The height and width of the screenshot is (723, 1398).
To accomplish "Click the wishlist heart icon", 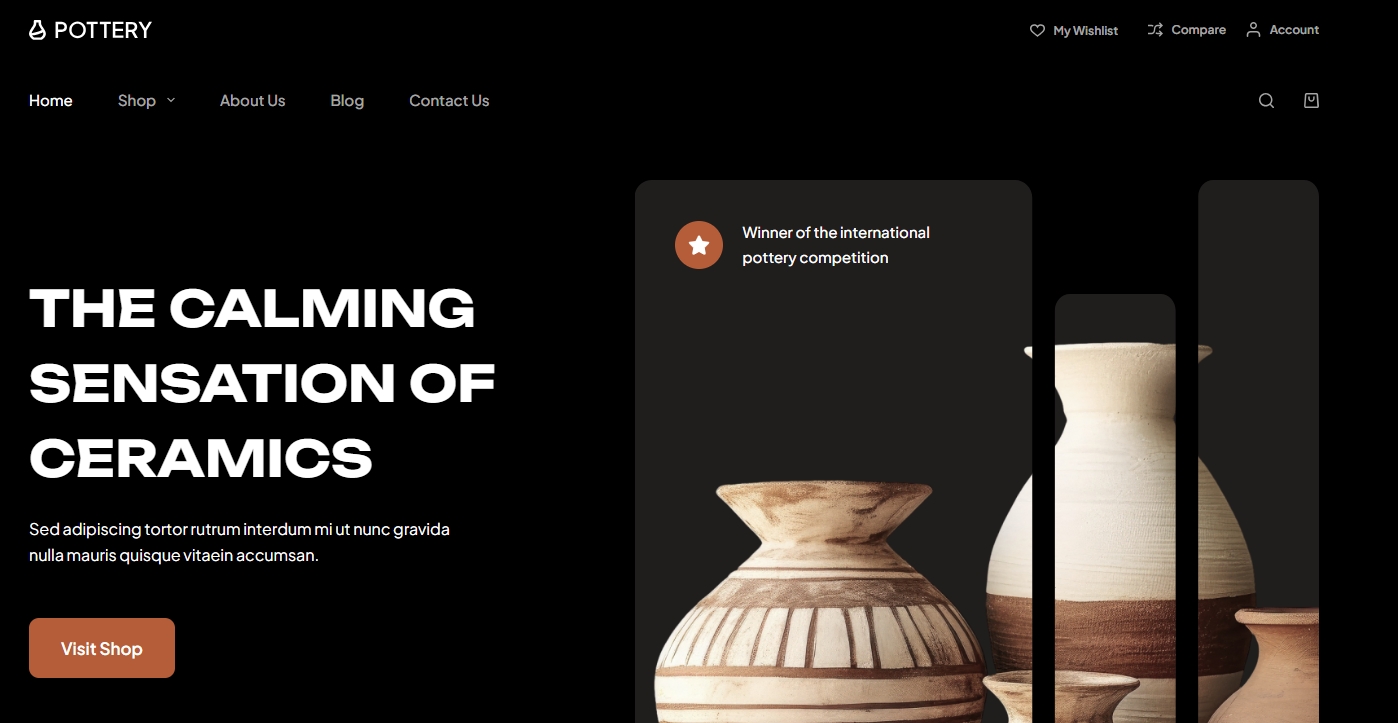I will 1037,30.
